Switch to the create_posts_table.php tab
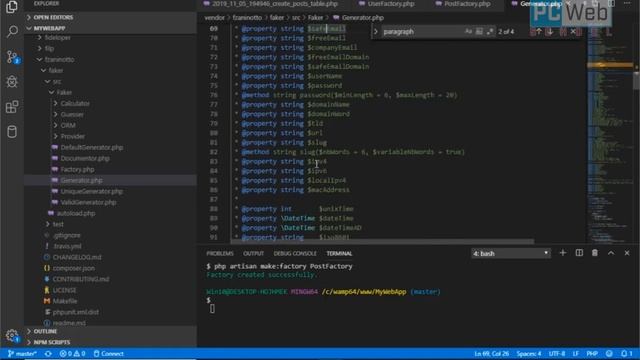Image resolution: width=640 pixels, height=360 pixels. coord(271,4)
